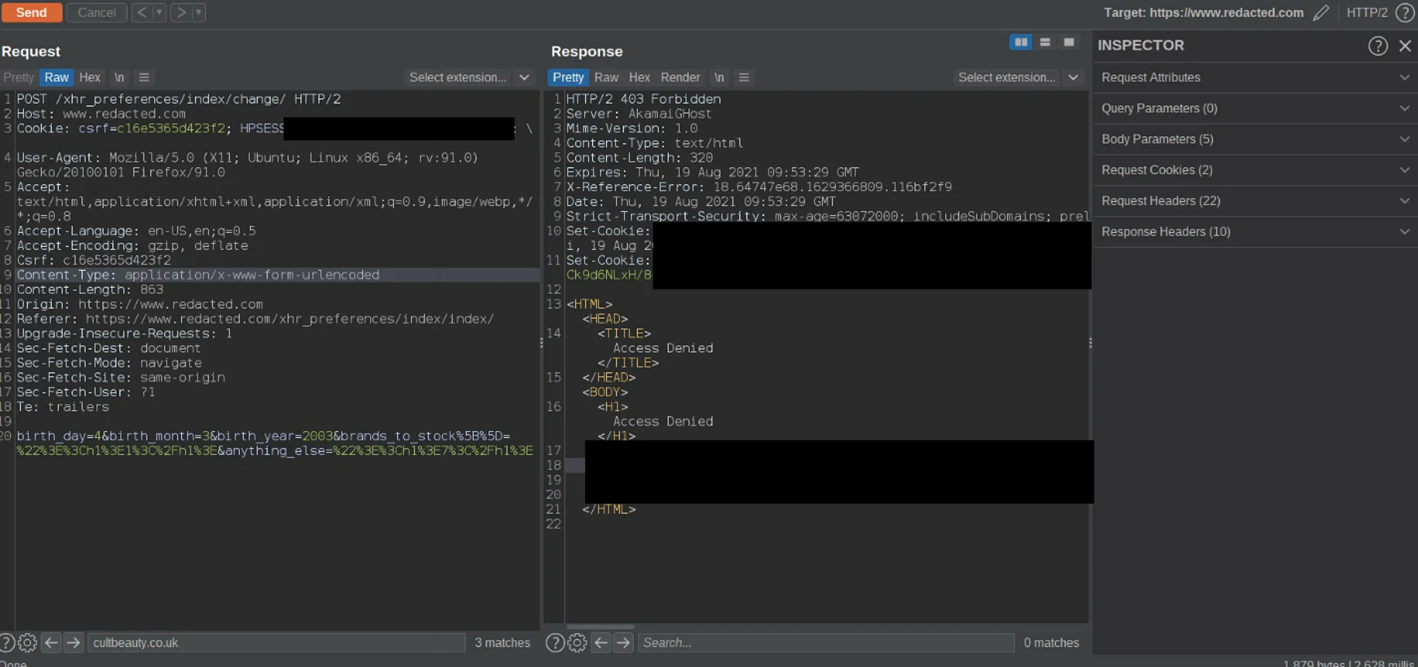1418x667 pixels.
Task: Click the 'Upgrade-Insecure-Requests: 1' line
Action: 124,334
